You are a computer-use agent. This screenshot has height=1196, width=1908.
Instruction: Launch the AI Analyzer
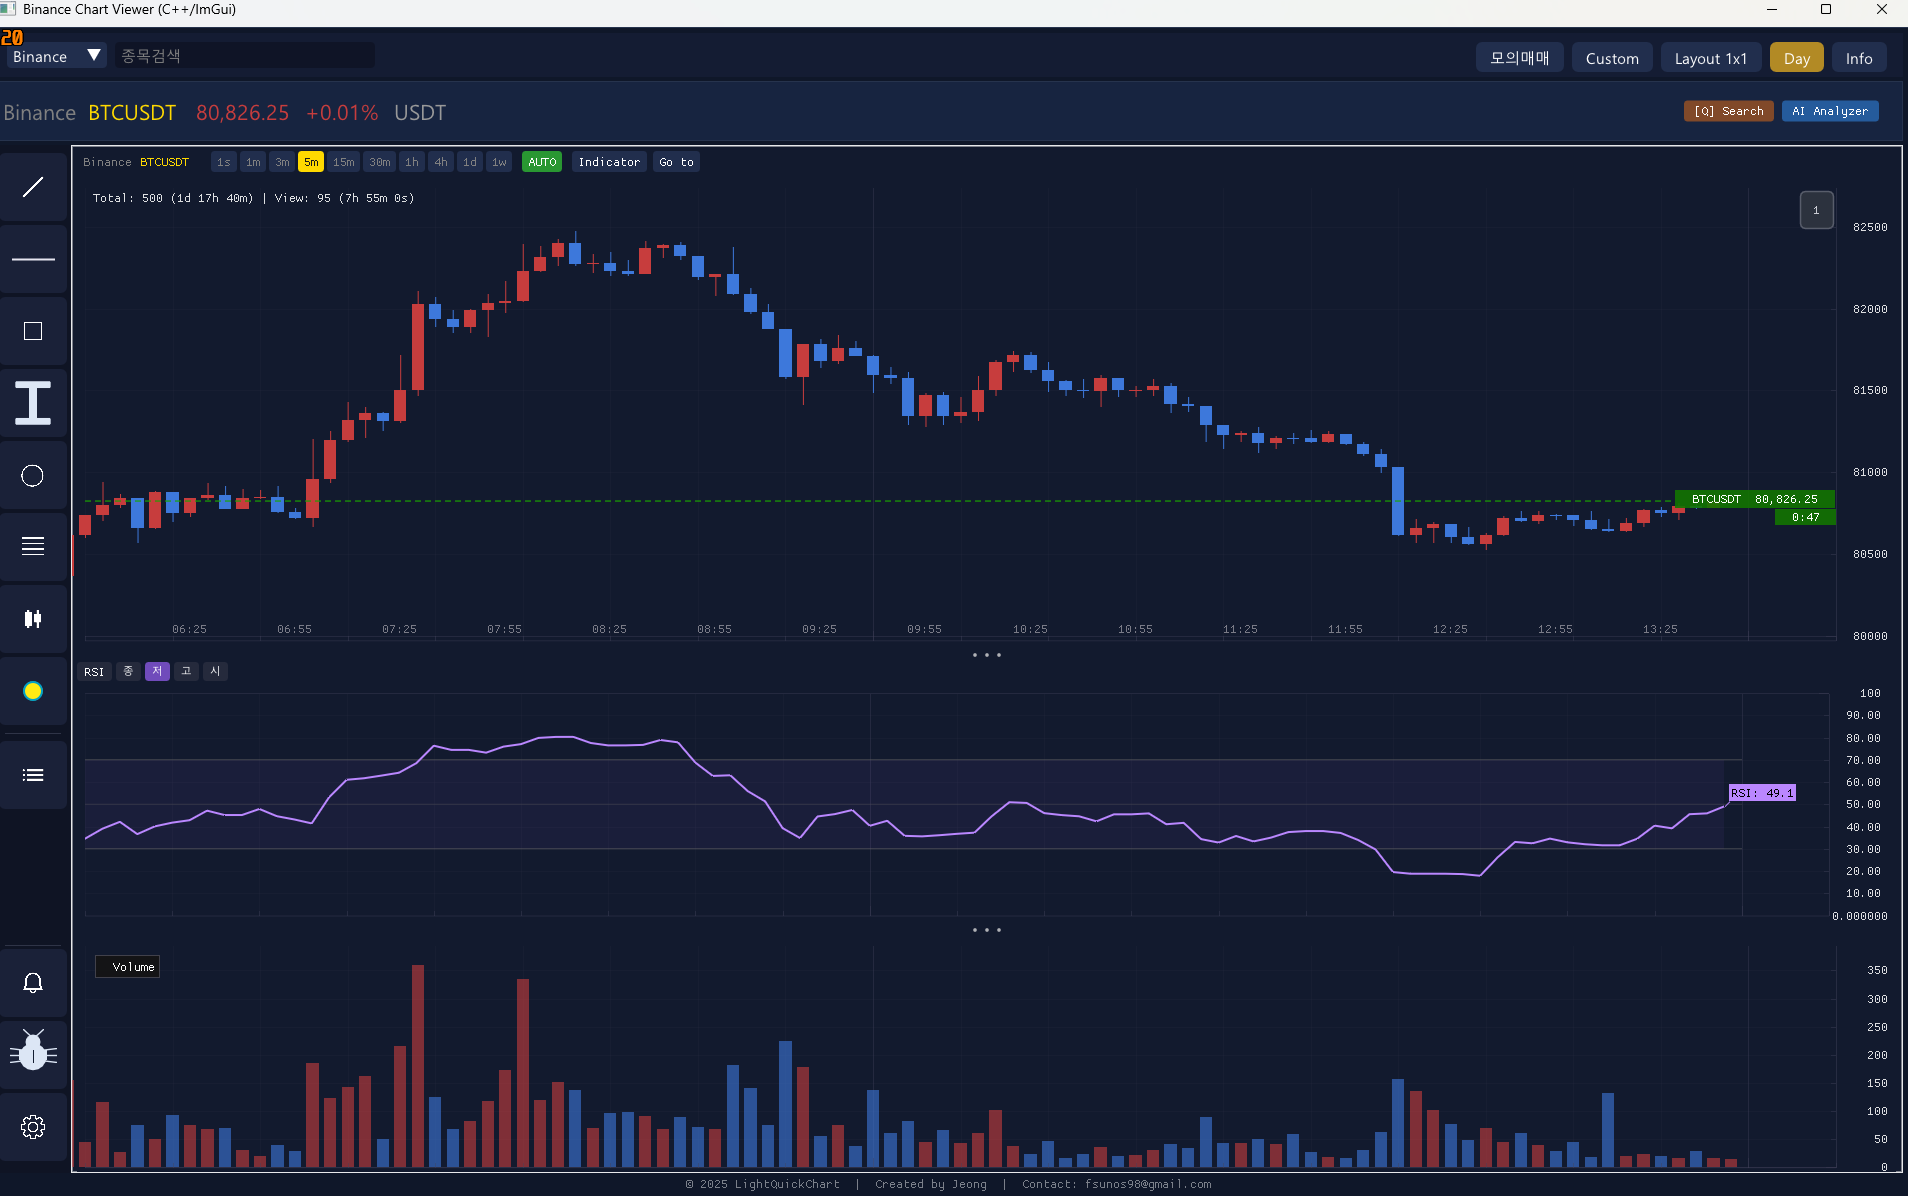click(x=1830, y=111)
